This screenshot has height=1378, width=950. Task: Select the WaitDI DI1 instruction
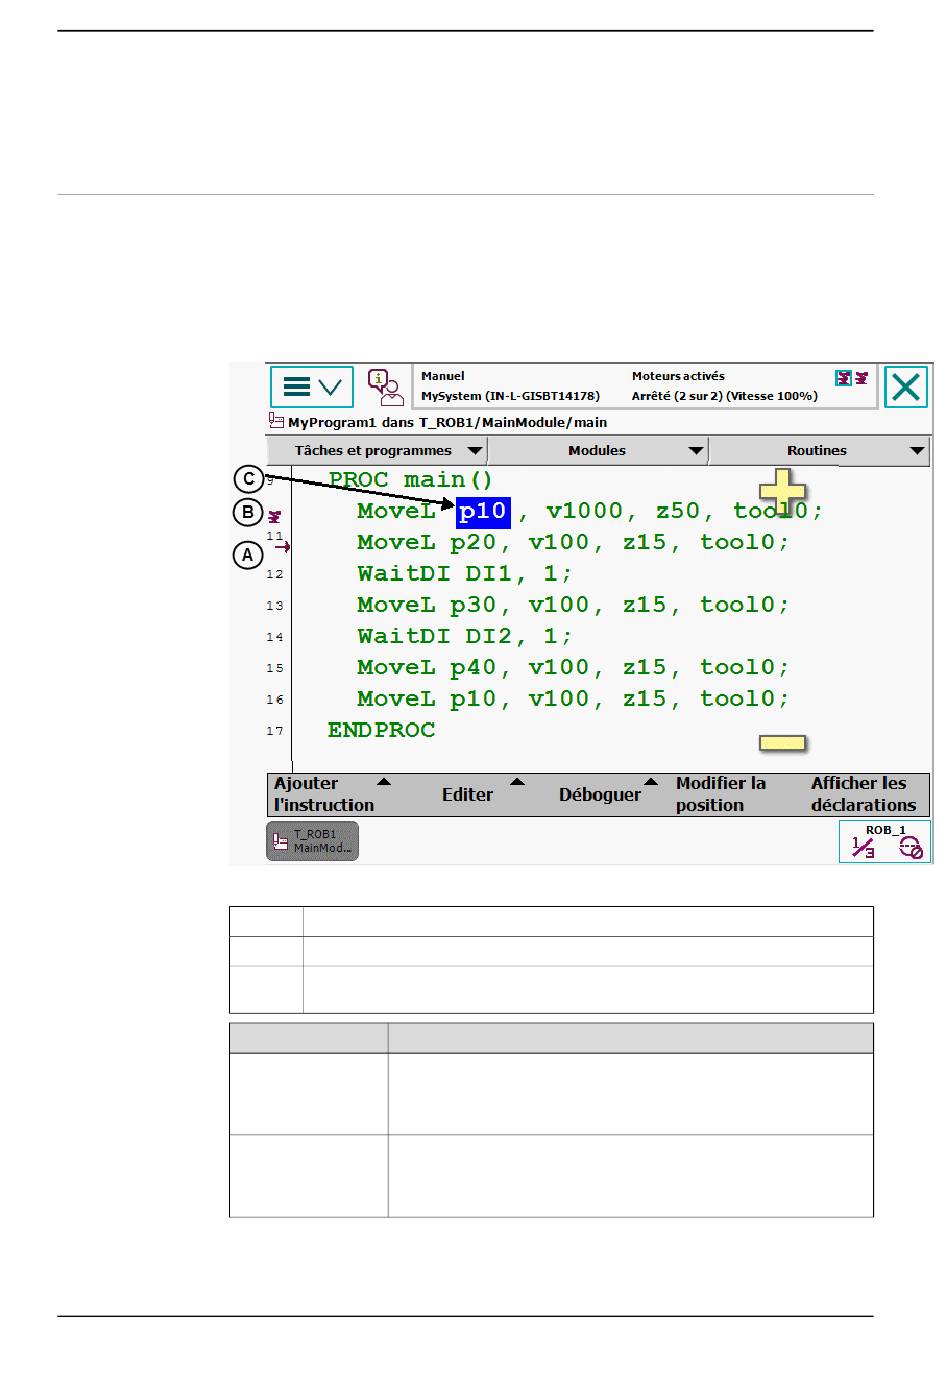[x=464, y=574]
